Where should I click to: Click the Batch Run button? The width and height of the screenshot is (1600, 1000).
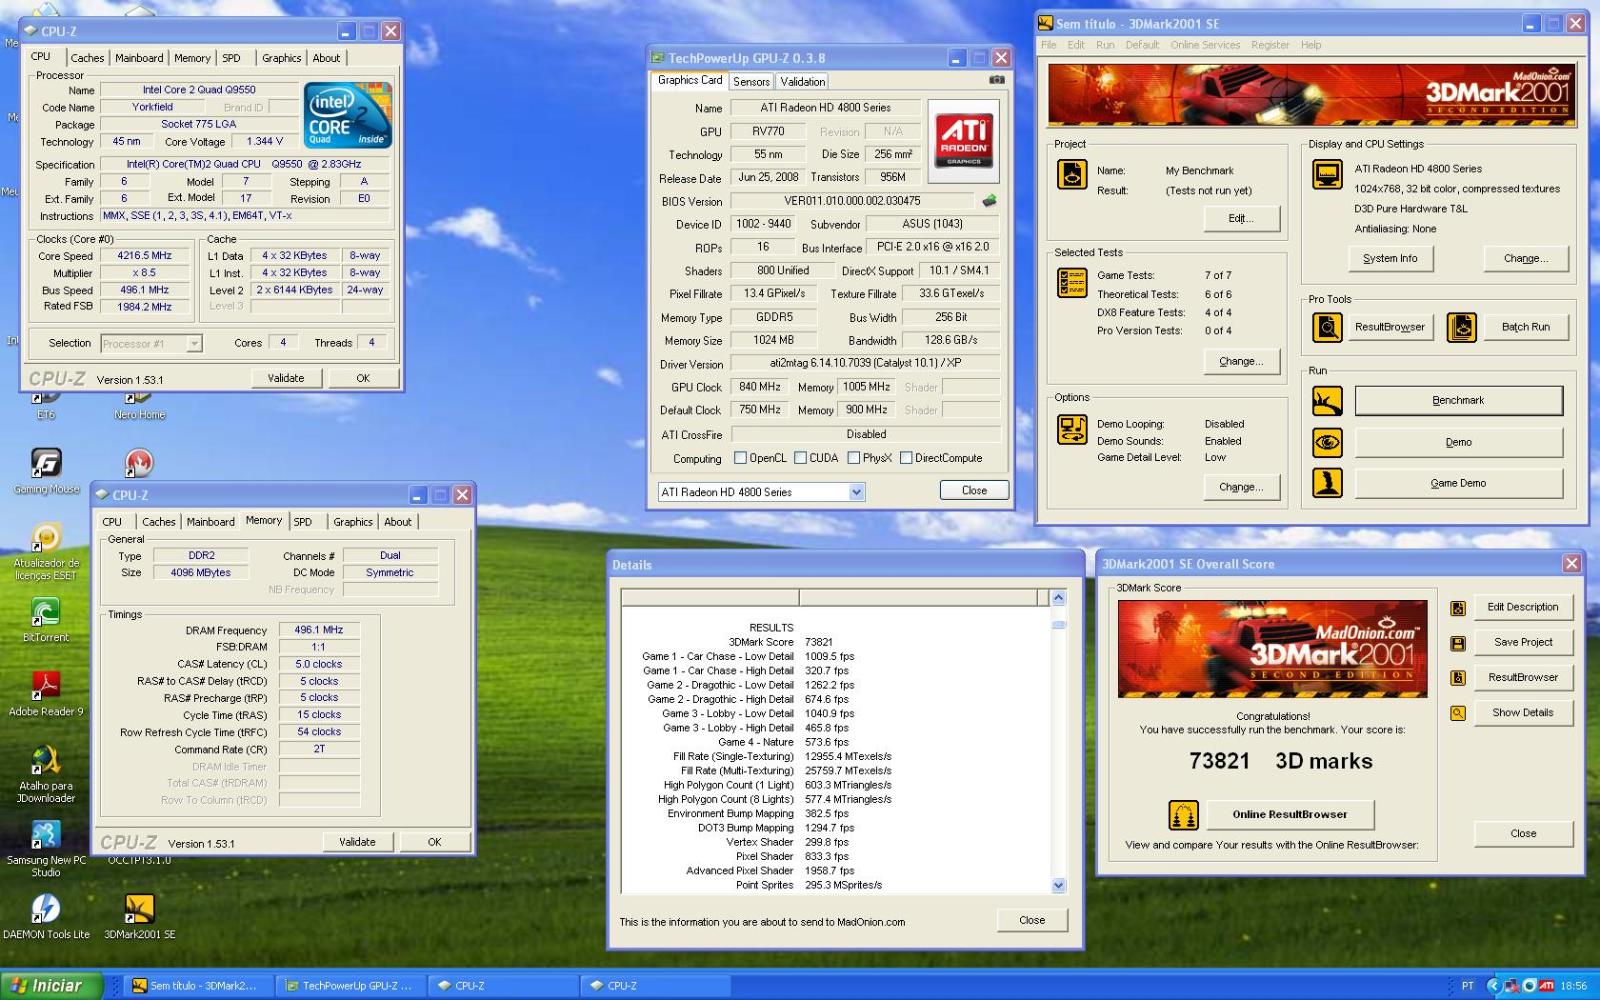[1525, 327]
